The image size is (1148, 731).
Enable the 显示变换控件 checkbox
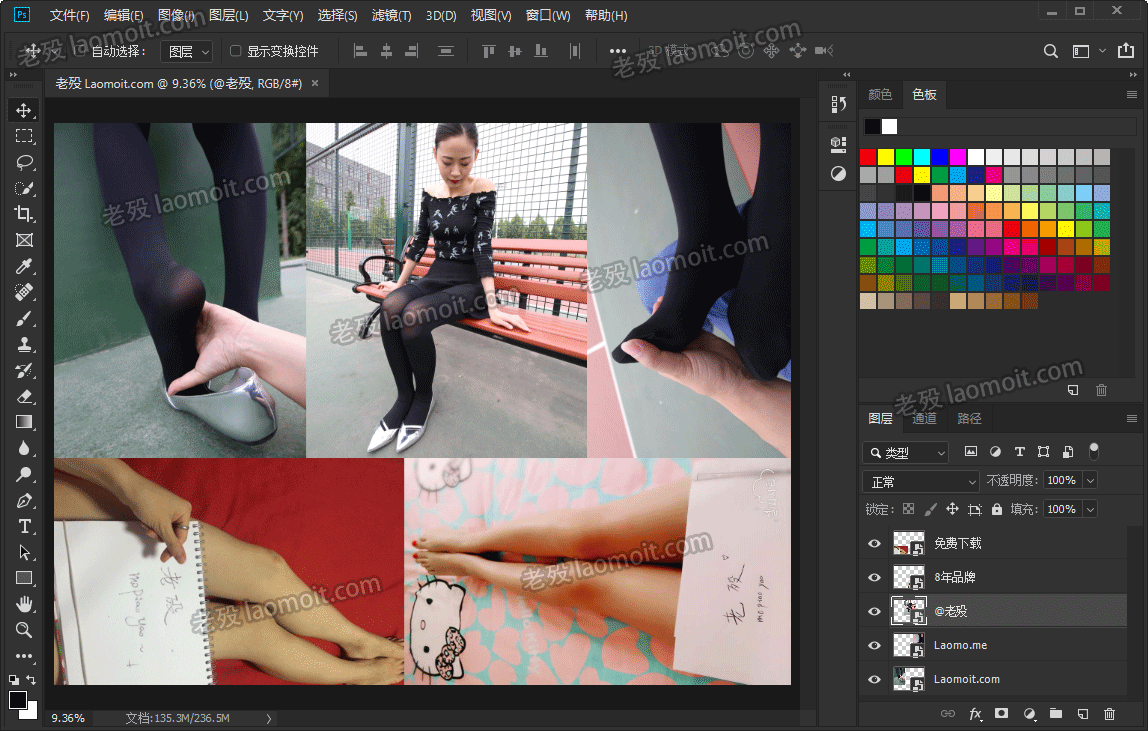pos(236,51)
